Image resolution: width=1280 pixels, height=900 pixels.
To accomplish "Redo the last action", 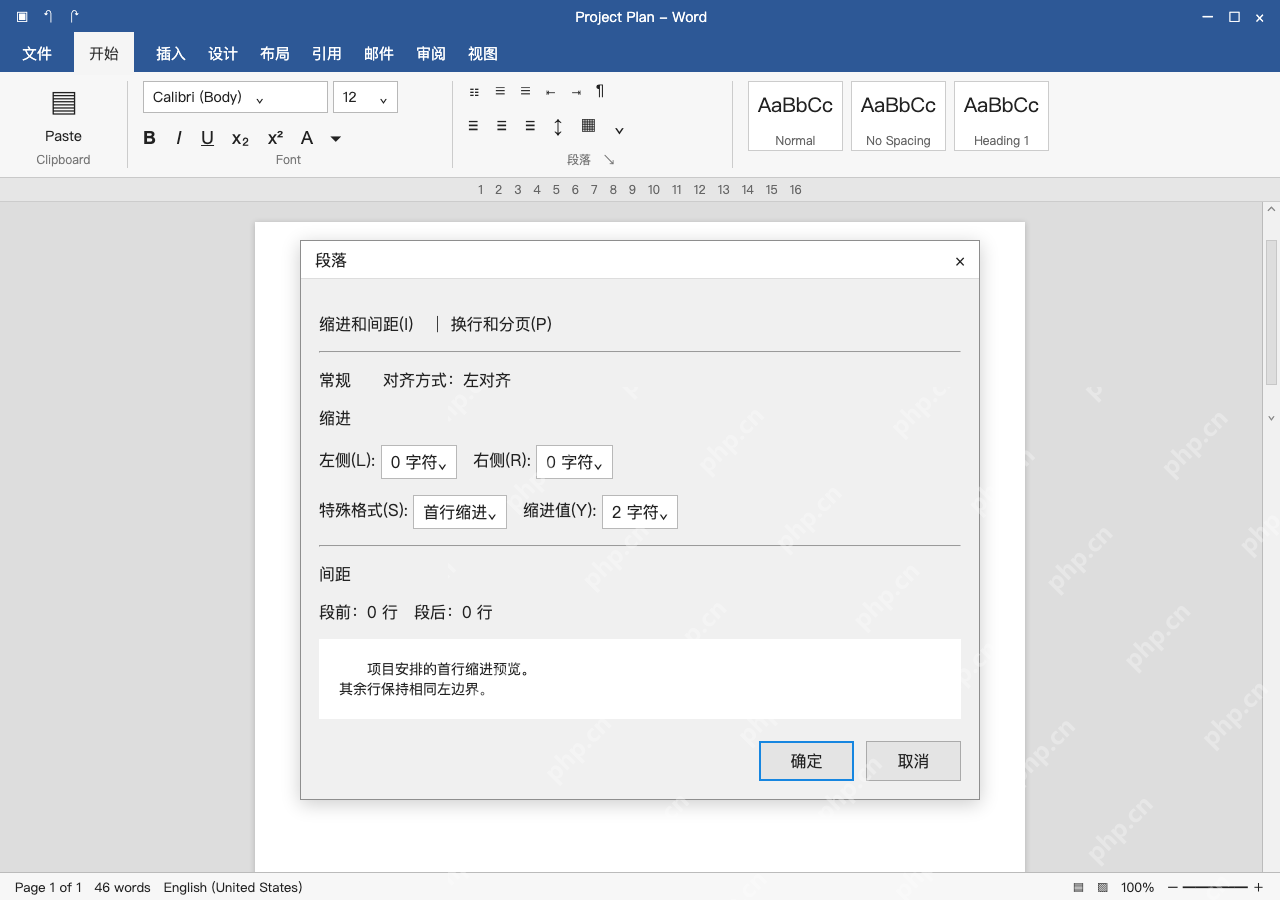I will point(74,17).
